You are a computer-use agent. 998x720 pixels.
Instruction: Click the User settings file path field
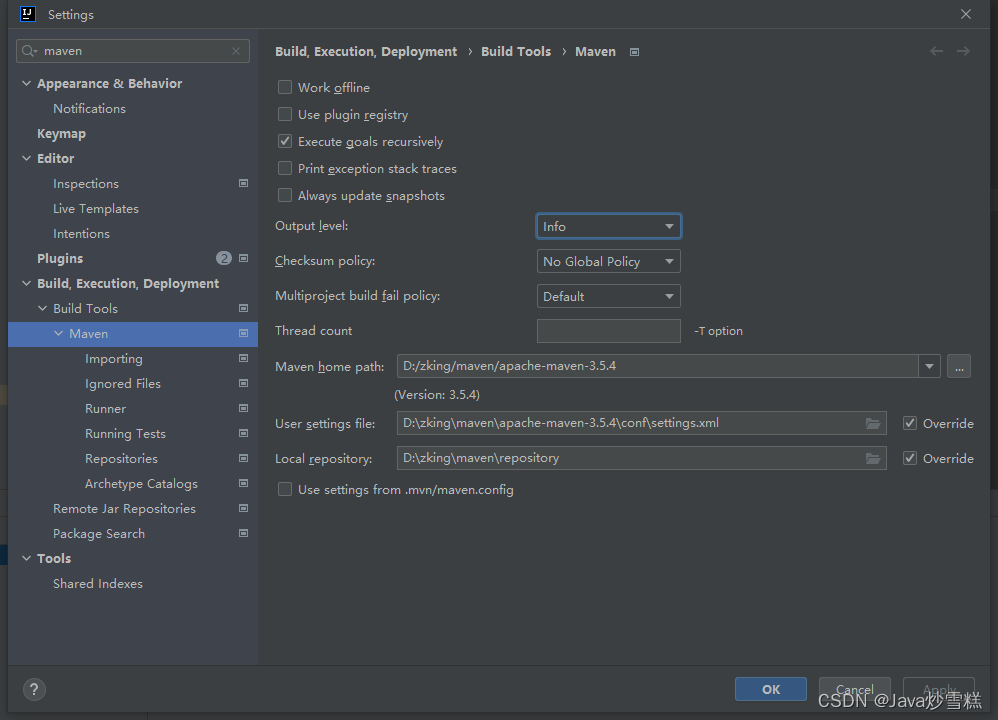point(642,423)
